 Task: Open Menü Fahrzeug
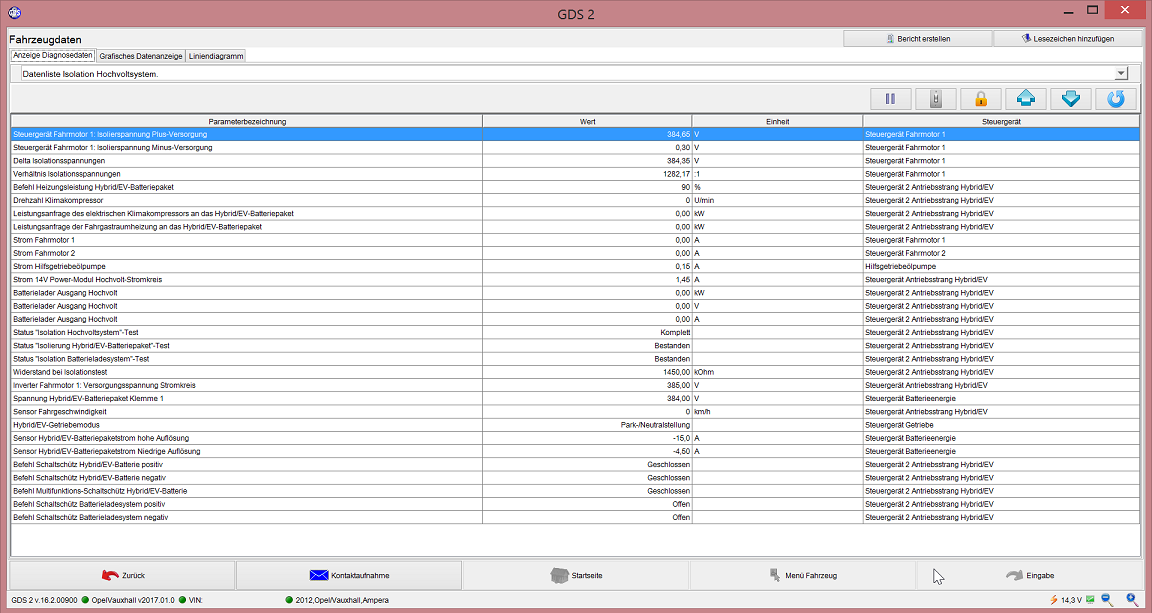(x=803, y=575)
